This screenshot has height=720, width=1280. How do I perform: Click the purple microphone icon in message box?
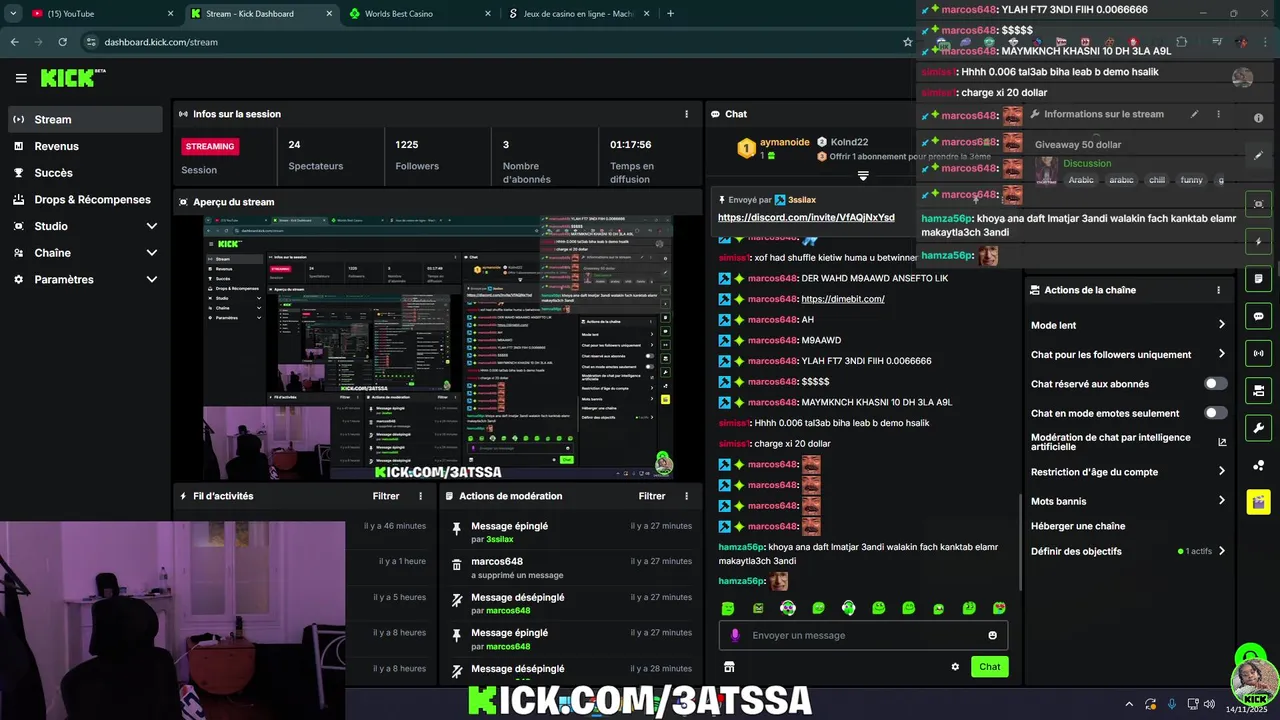[735, 635]
